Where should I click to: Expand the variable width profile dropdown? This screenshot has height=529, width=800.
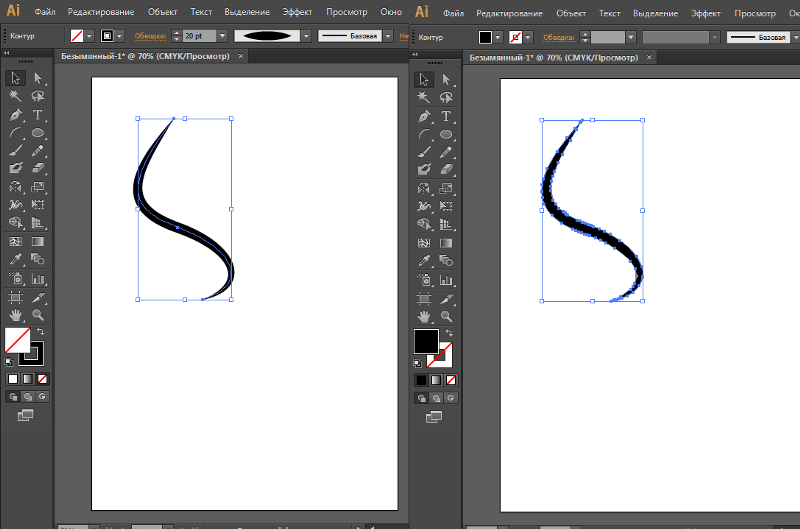tap(306, 36)
